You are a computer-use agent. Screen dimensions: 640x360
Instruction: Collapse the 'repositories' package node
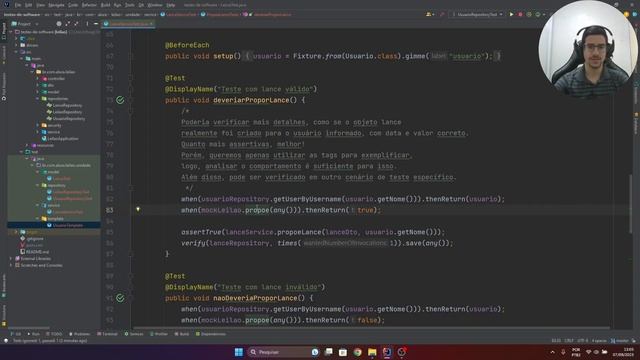coord(38,99)
